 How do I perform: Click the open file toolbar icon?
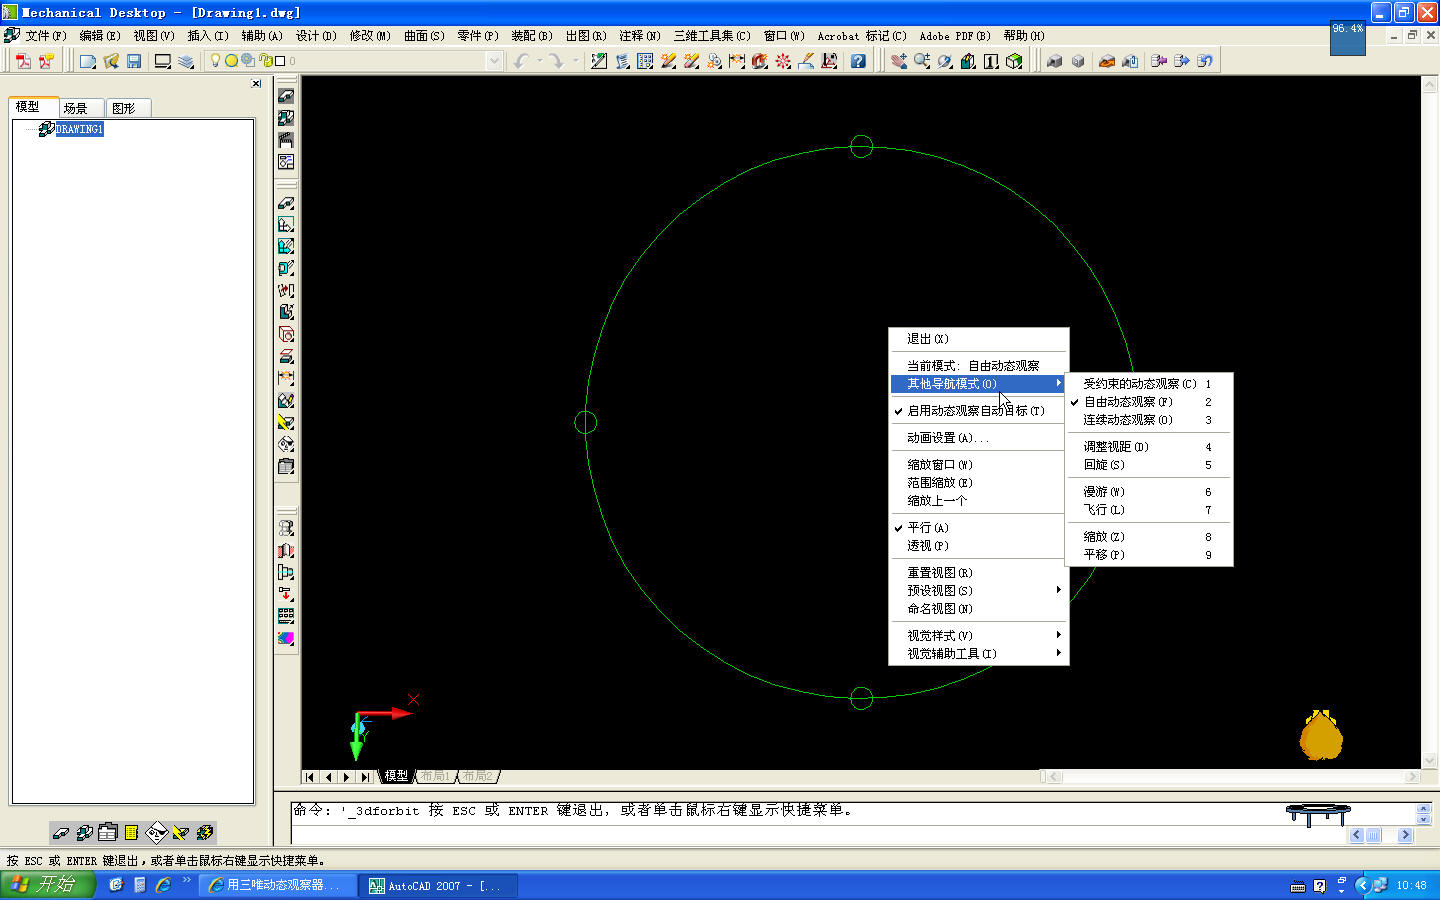pos(111,61)
